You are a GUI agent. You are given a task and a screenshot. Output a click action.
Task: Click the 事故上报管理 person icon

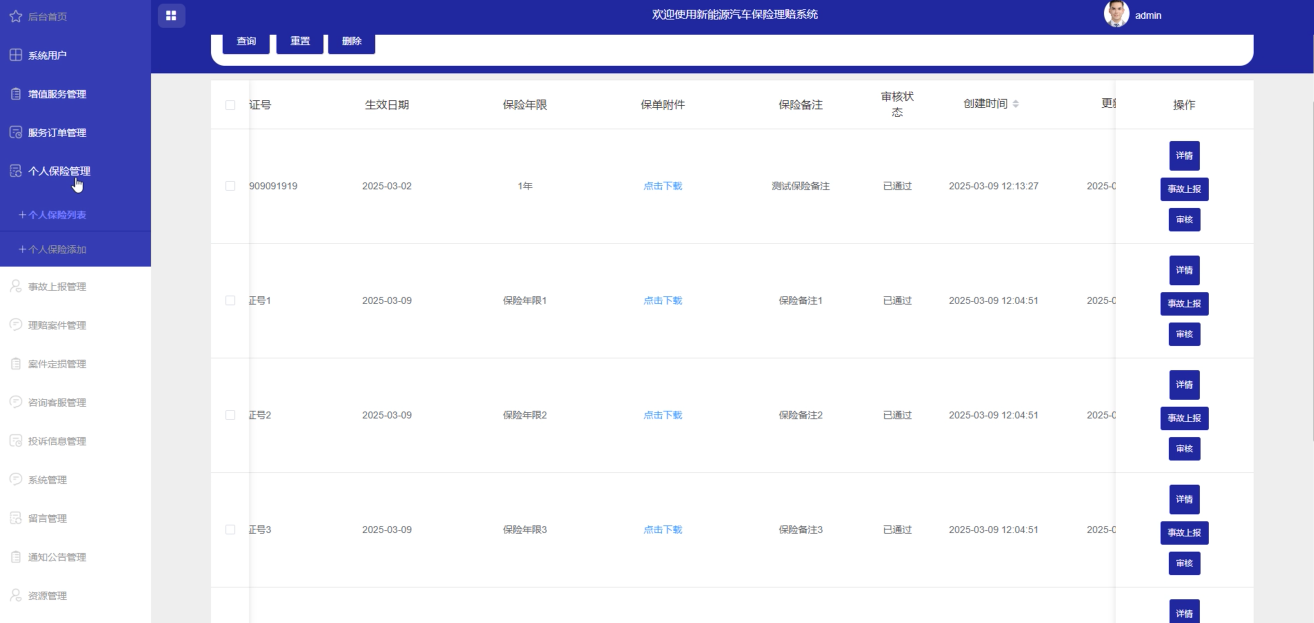pos(15,287)
